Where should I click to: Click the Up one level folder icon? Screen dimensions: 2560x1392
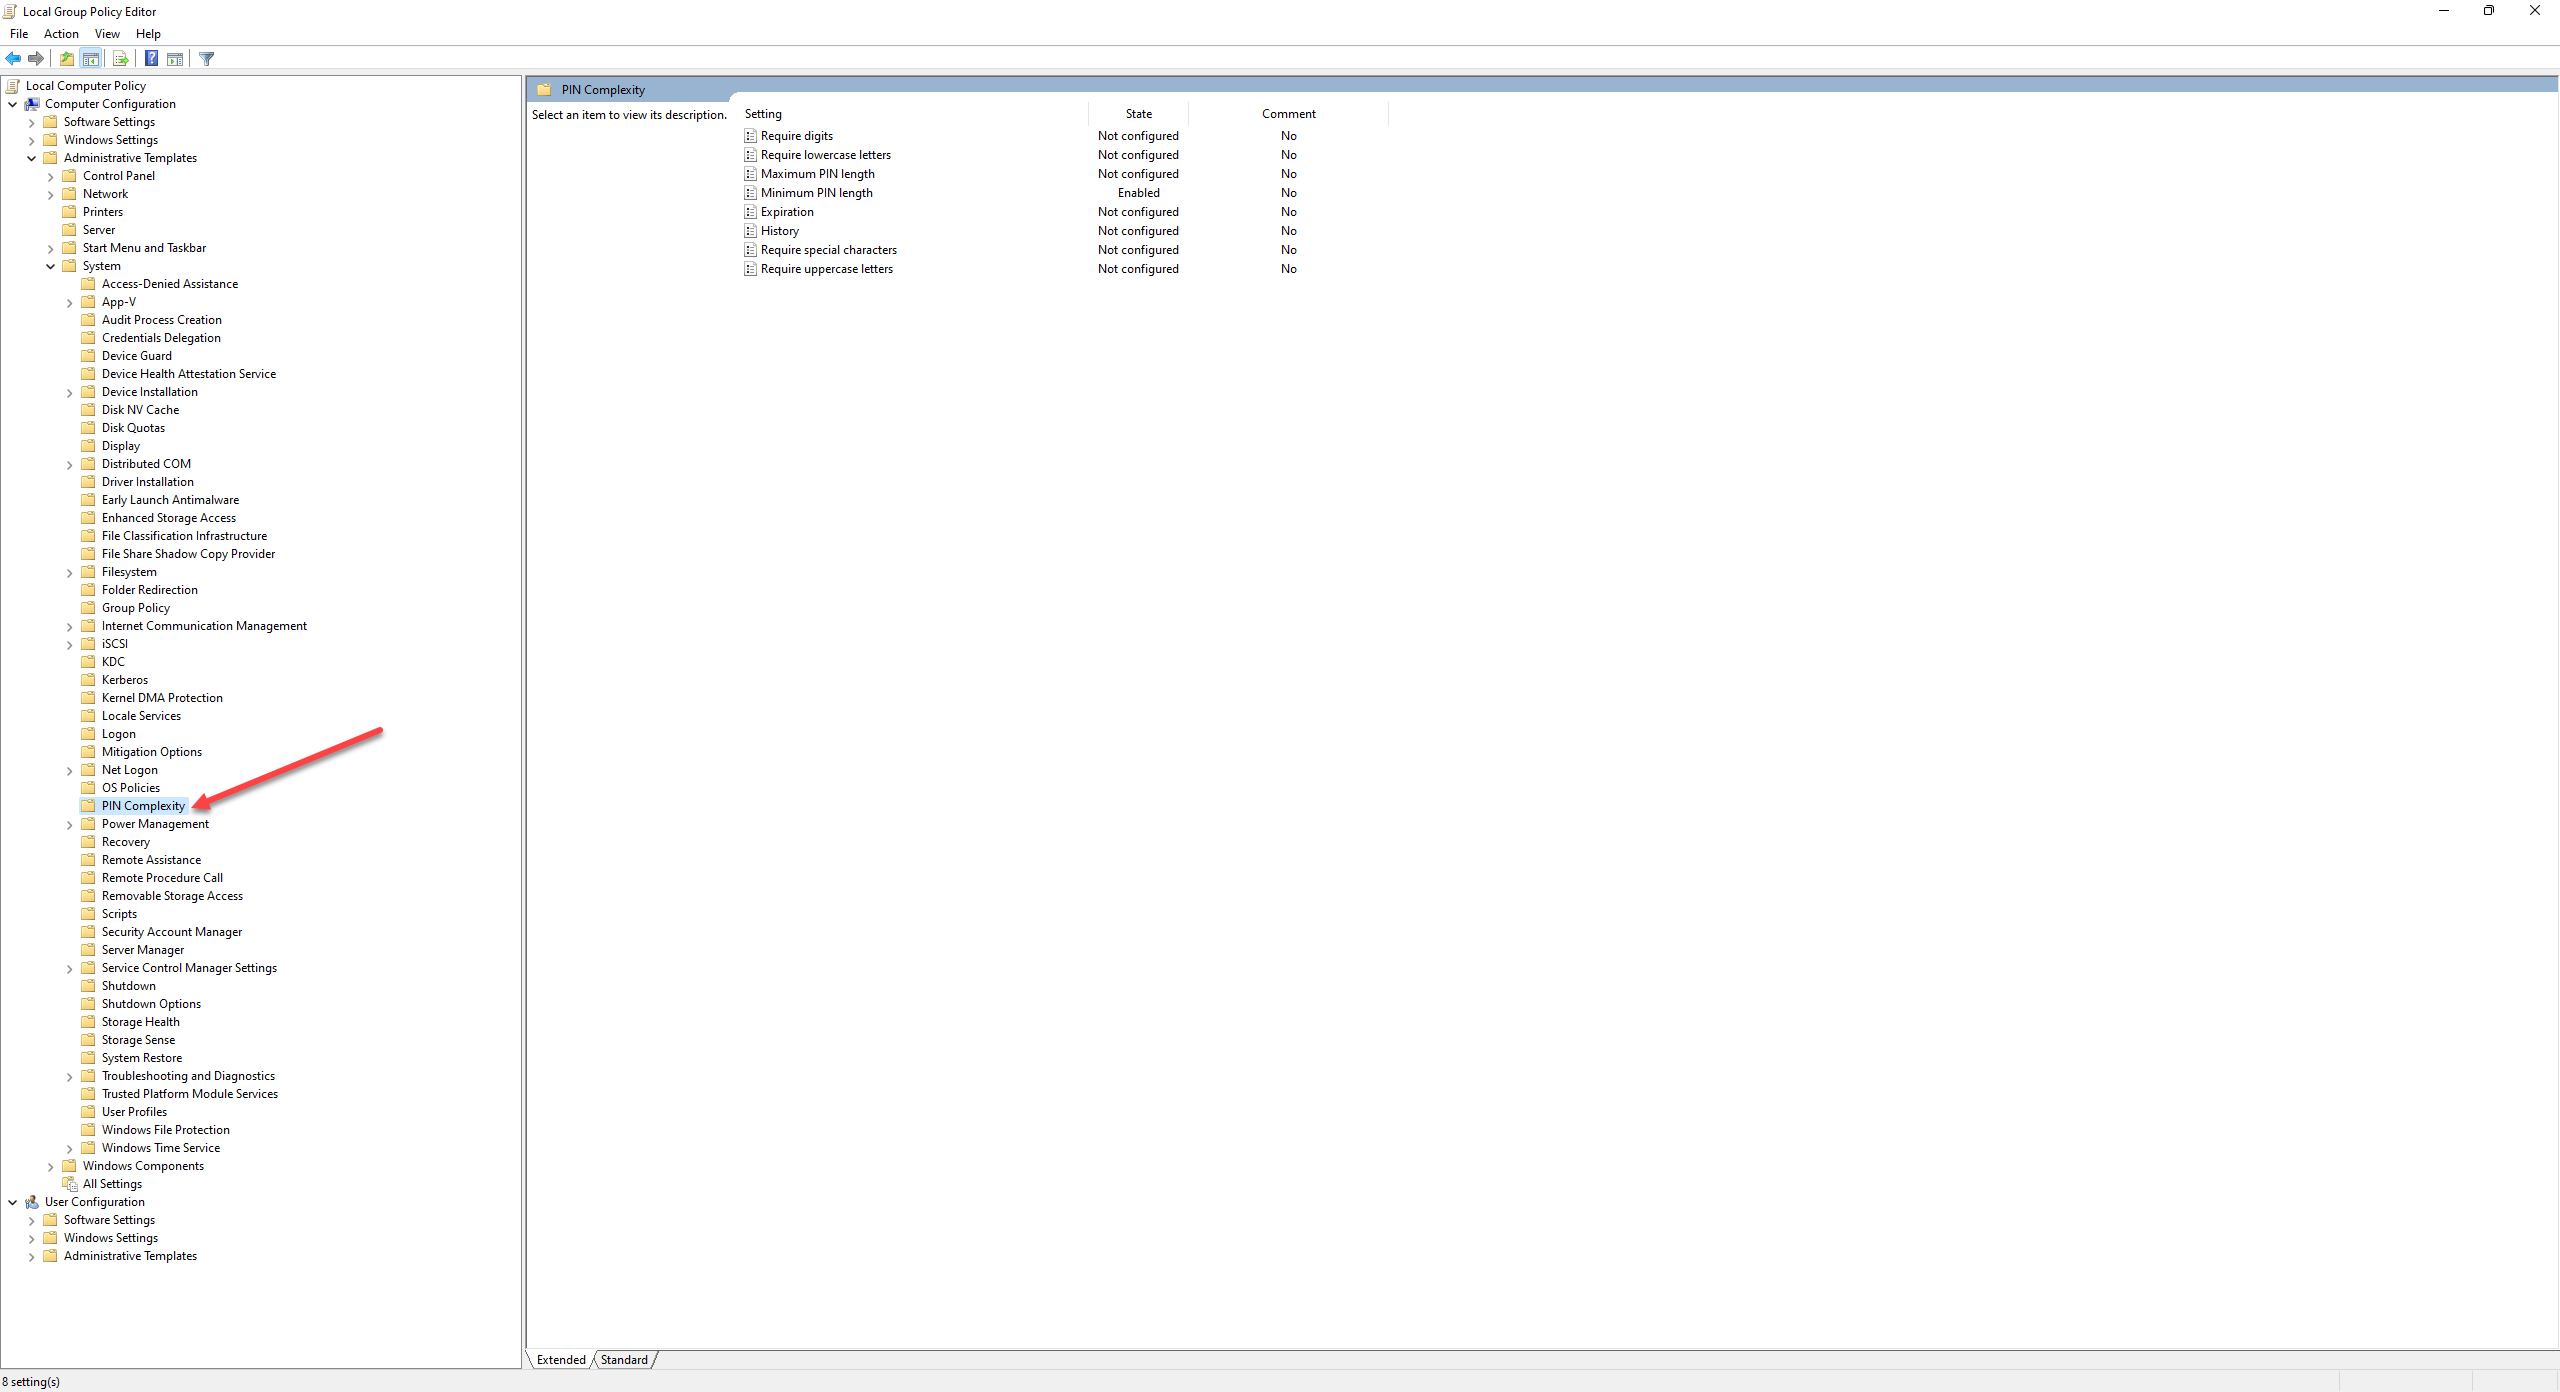pos(67,59)
